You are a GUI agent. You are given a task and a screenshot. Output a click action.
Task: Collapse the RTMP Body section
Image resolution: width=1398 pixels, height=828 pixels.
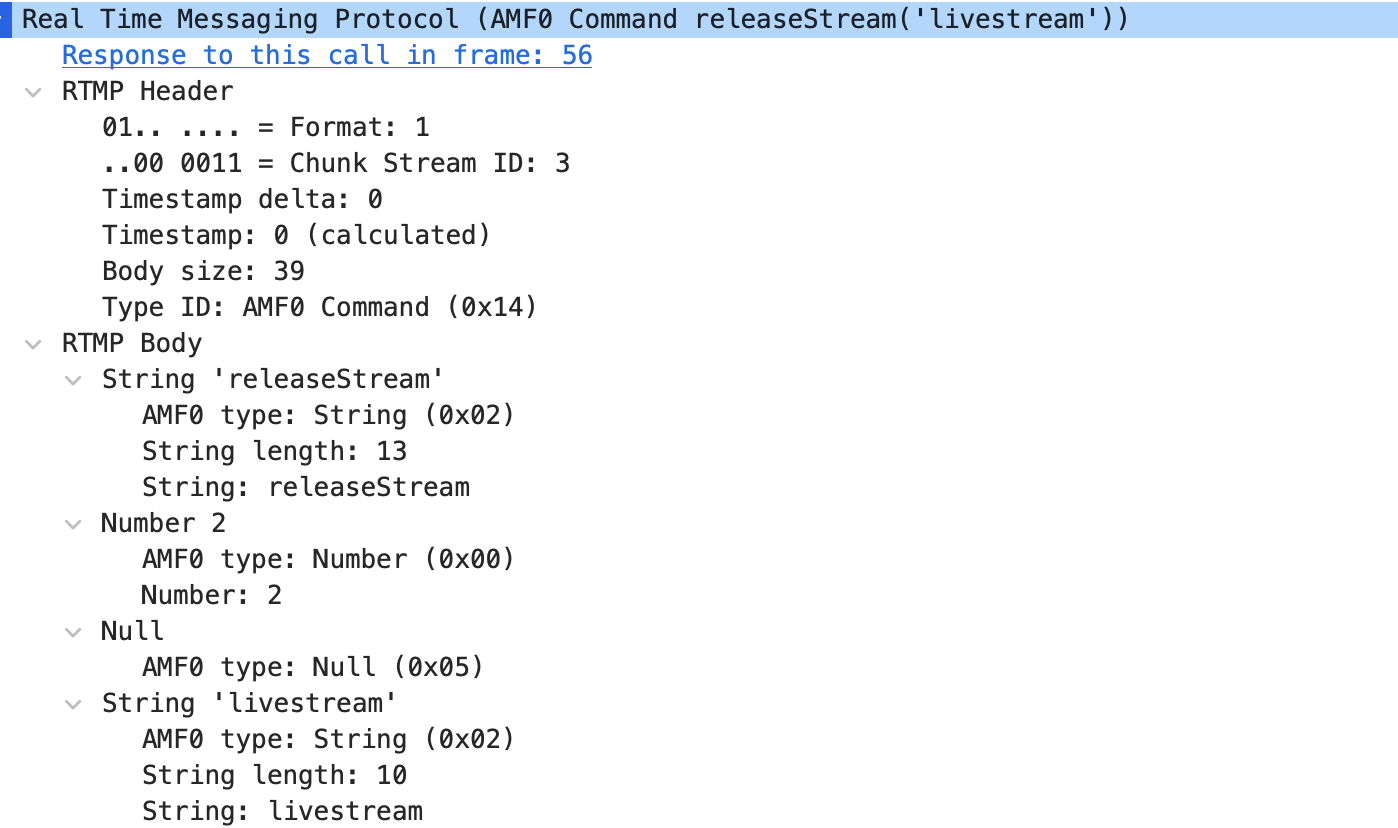pos(34,344)
